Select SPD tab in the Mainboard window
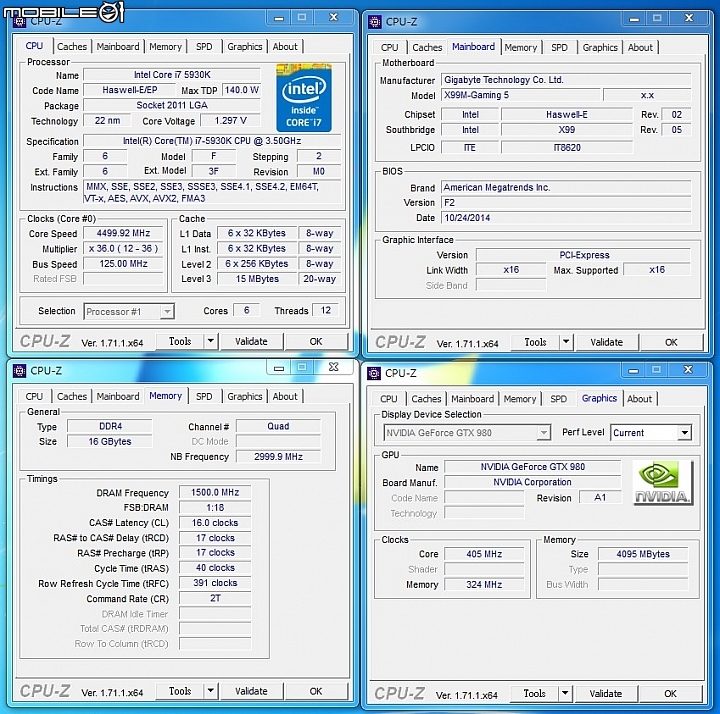Image resolution: width=720 pixels, height=714 pixels. [559, 47]
